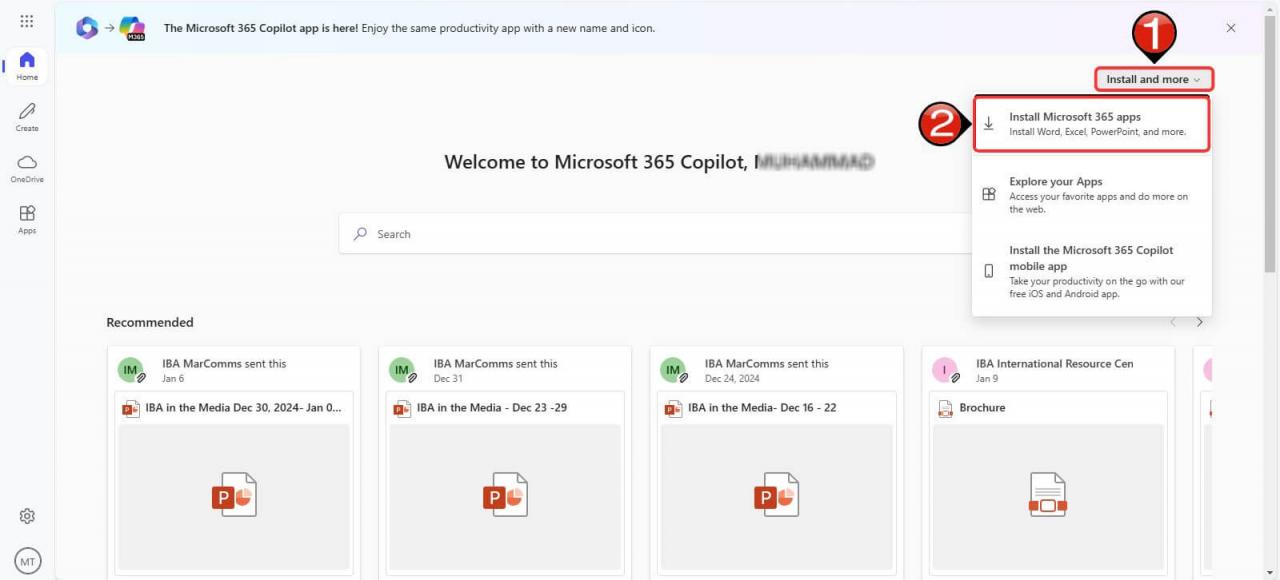Click the Explore your Apps grid icon
The height and width of the screenshot is (580, 1280).
(x=989, y=195)
